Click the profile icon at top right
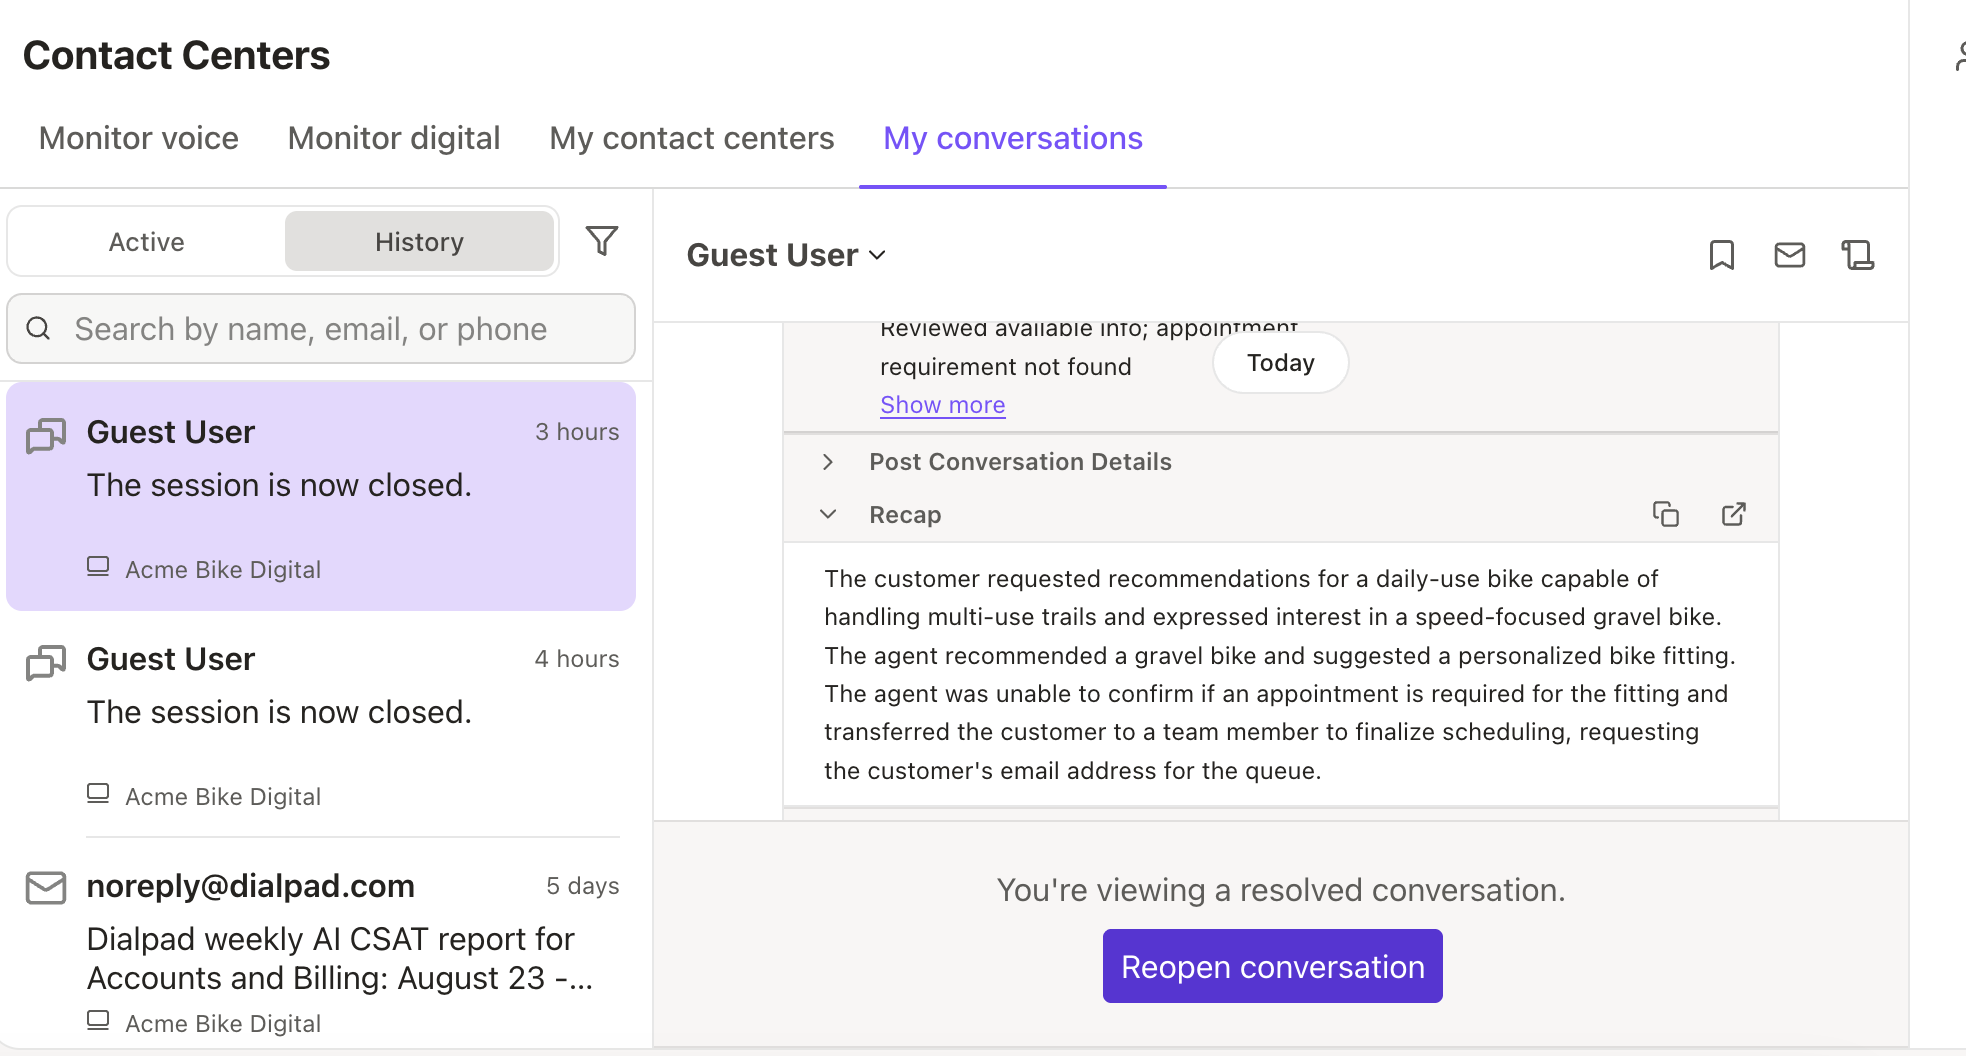This screenshot has height=1056, width=1966. tap(1960, 56)
